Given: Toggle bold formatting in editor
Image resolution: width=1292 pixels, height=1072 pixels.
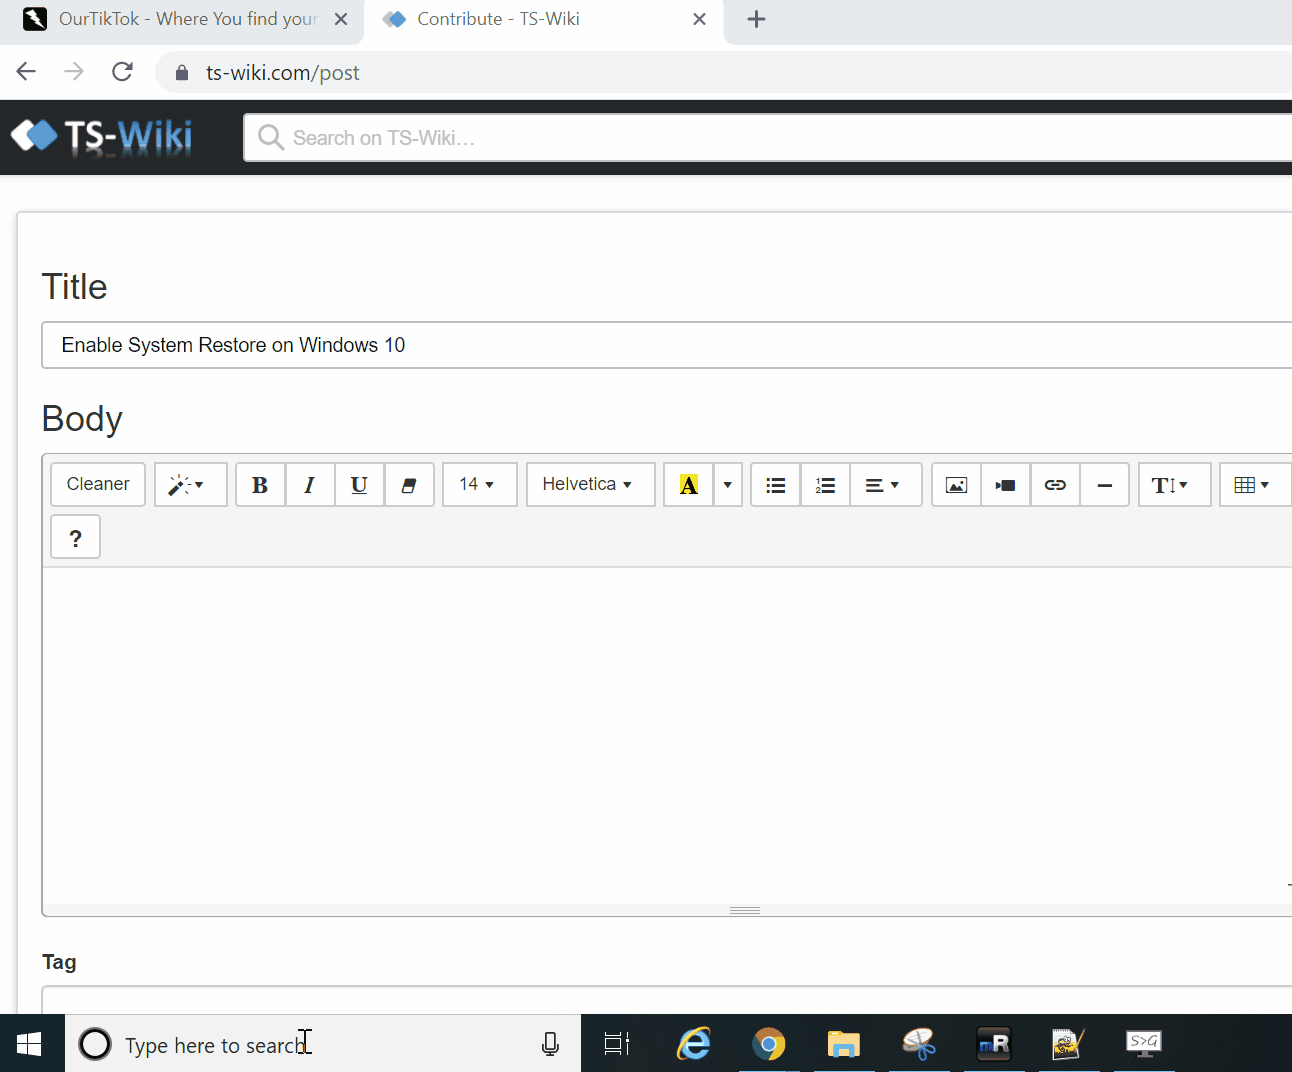Looking at the screenshot, I should pos(260,485).
